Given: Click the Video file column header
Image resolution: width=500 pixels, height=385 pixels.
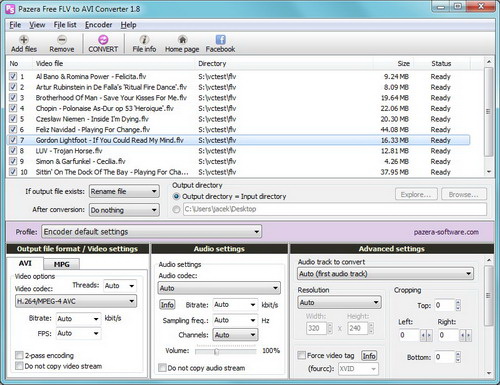Looking at the screenshot, I should click(x=113, y=63).
